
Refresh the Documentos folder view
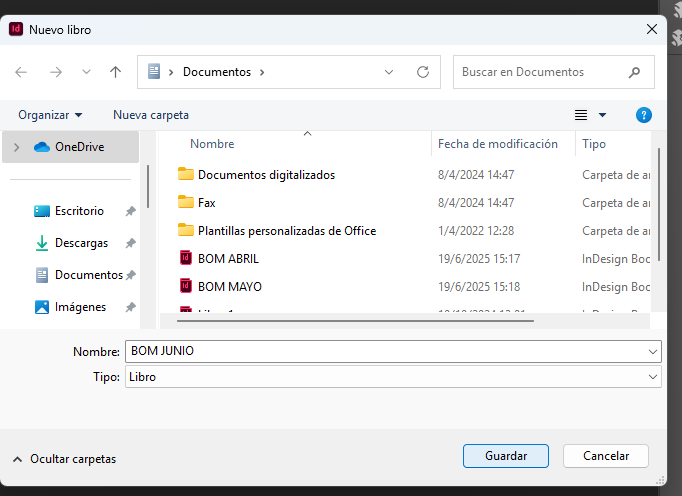coord(423,72)
